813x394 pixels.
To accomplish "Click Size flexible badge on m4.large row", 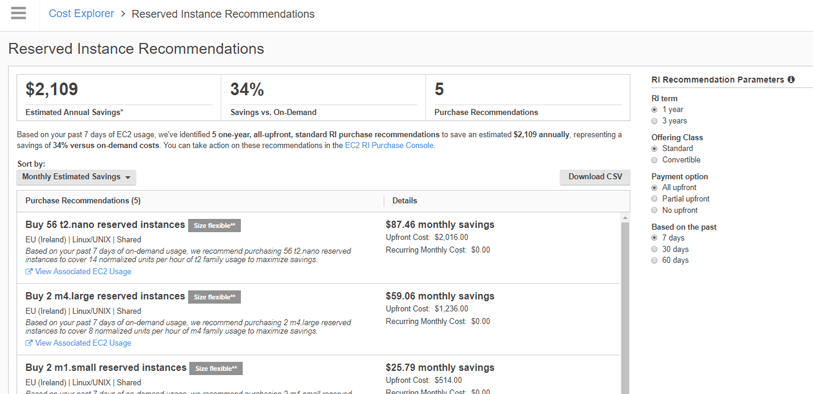I will (x=214, y=297).
